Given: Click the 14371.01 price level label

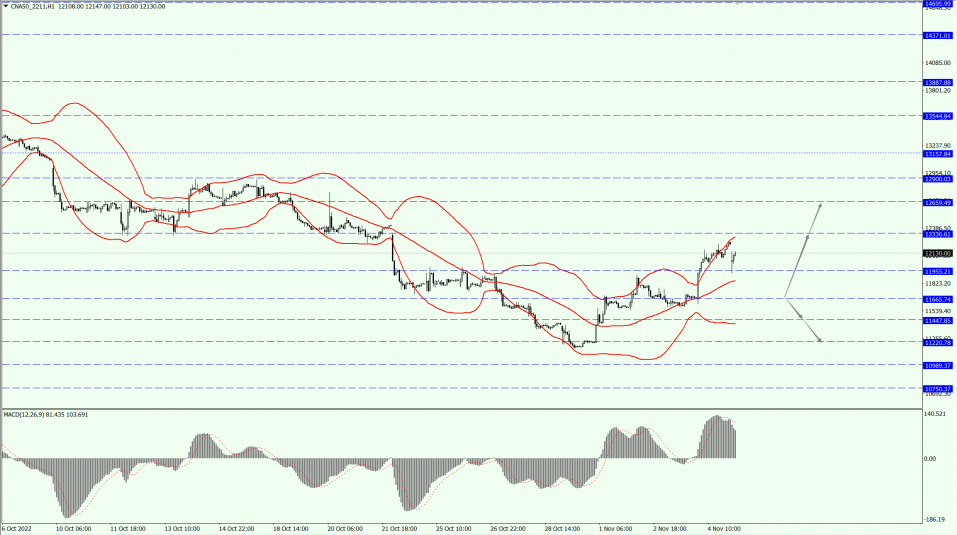Looking at the screenshot, I should (937, 35).
